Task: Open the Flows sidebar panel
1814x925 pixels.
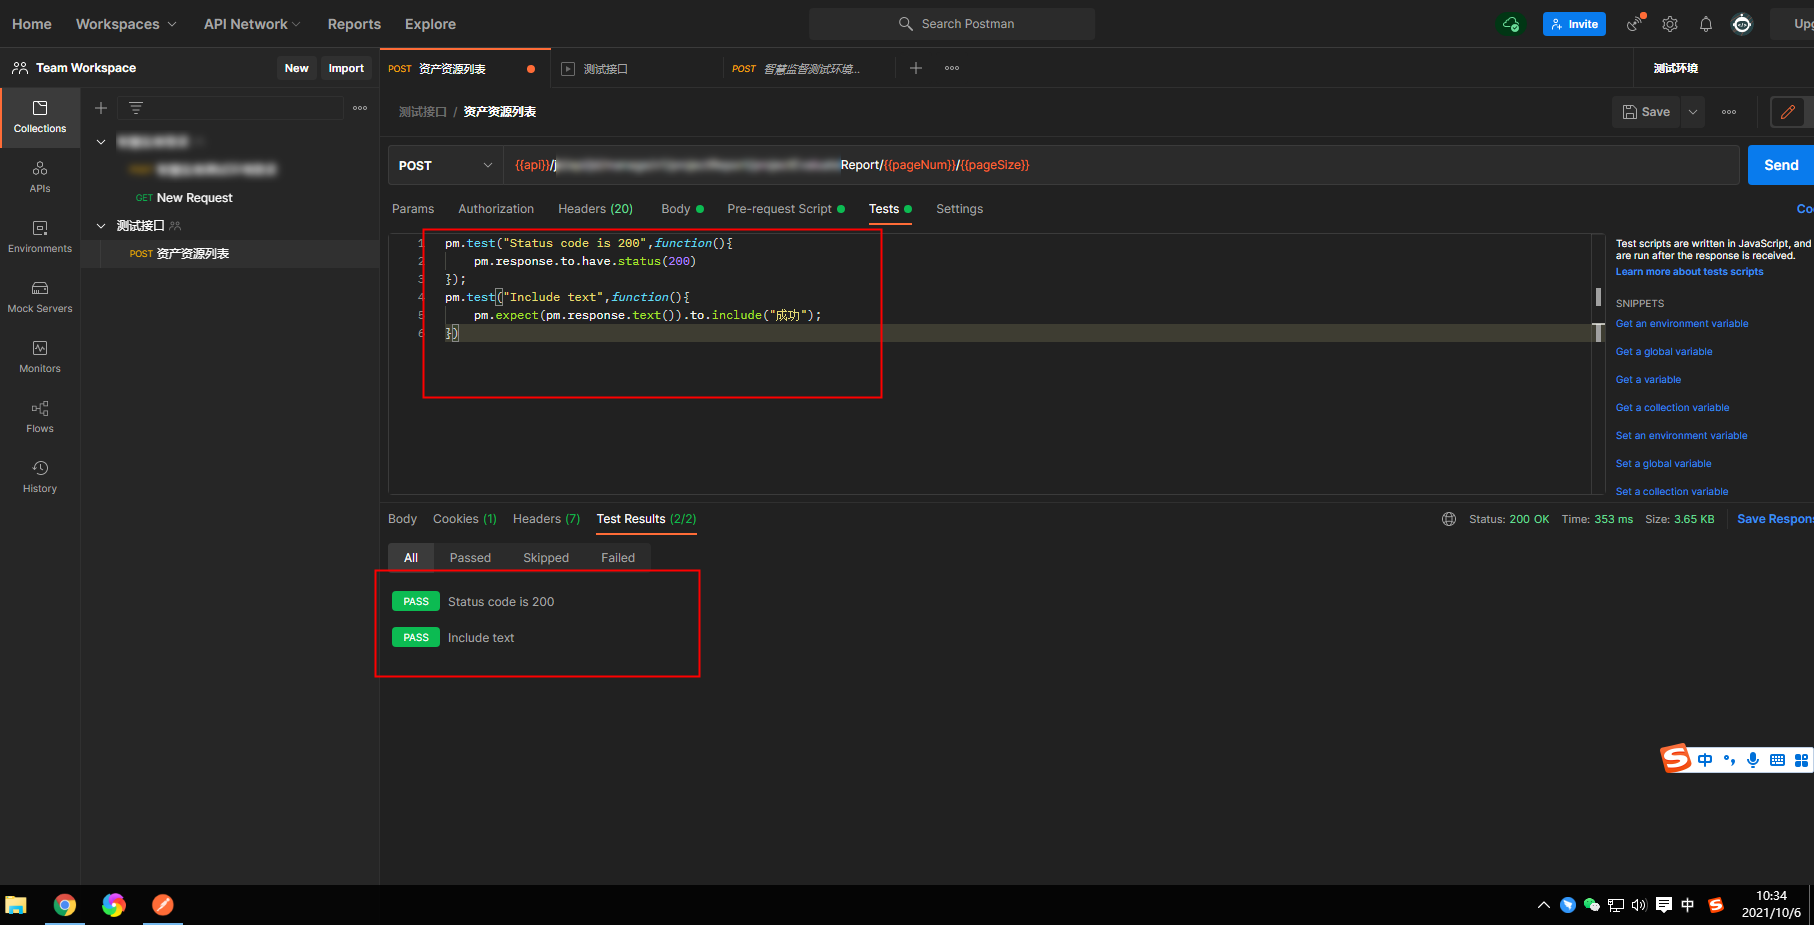Action: (x=40, y=417)
